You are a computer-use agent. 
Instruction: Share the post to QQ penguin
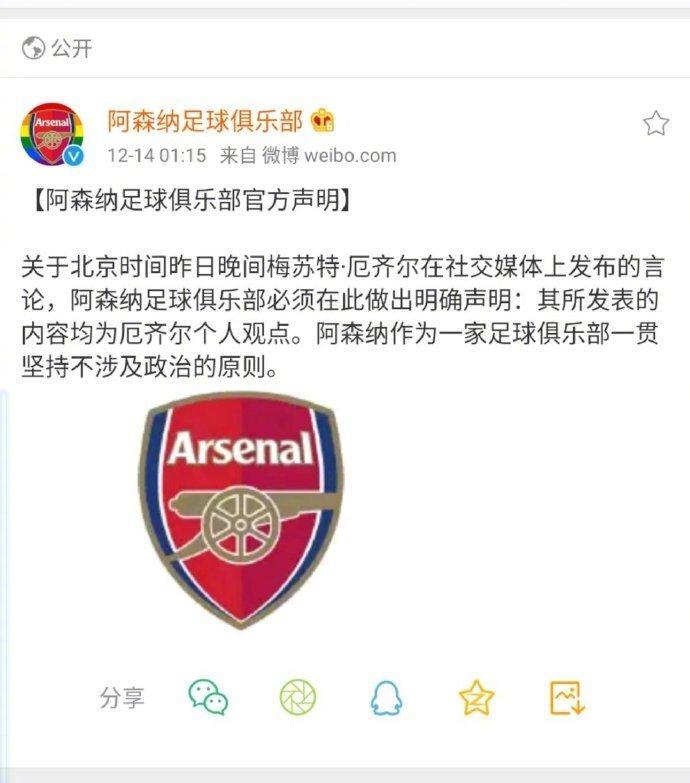(386, 698)
